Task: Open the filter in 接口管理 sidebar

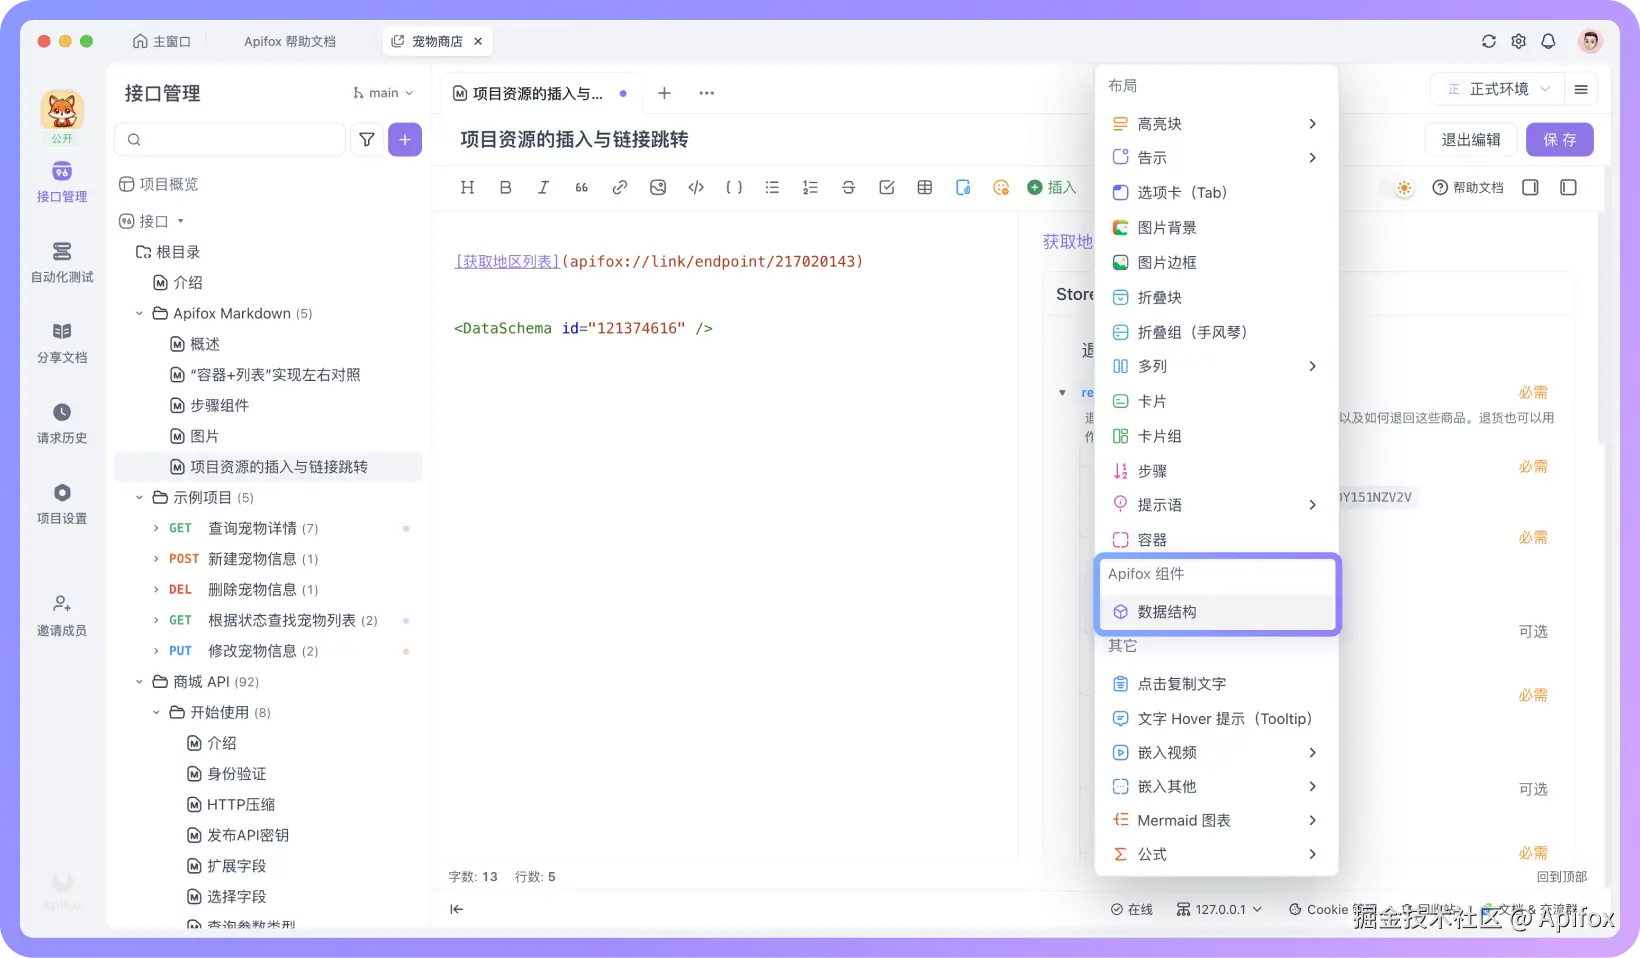Action: pos(367,140)
